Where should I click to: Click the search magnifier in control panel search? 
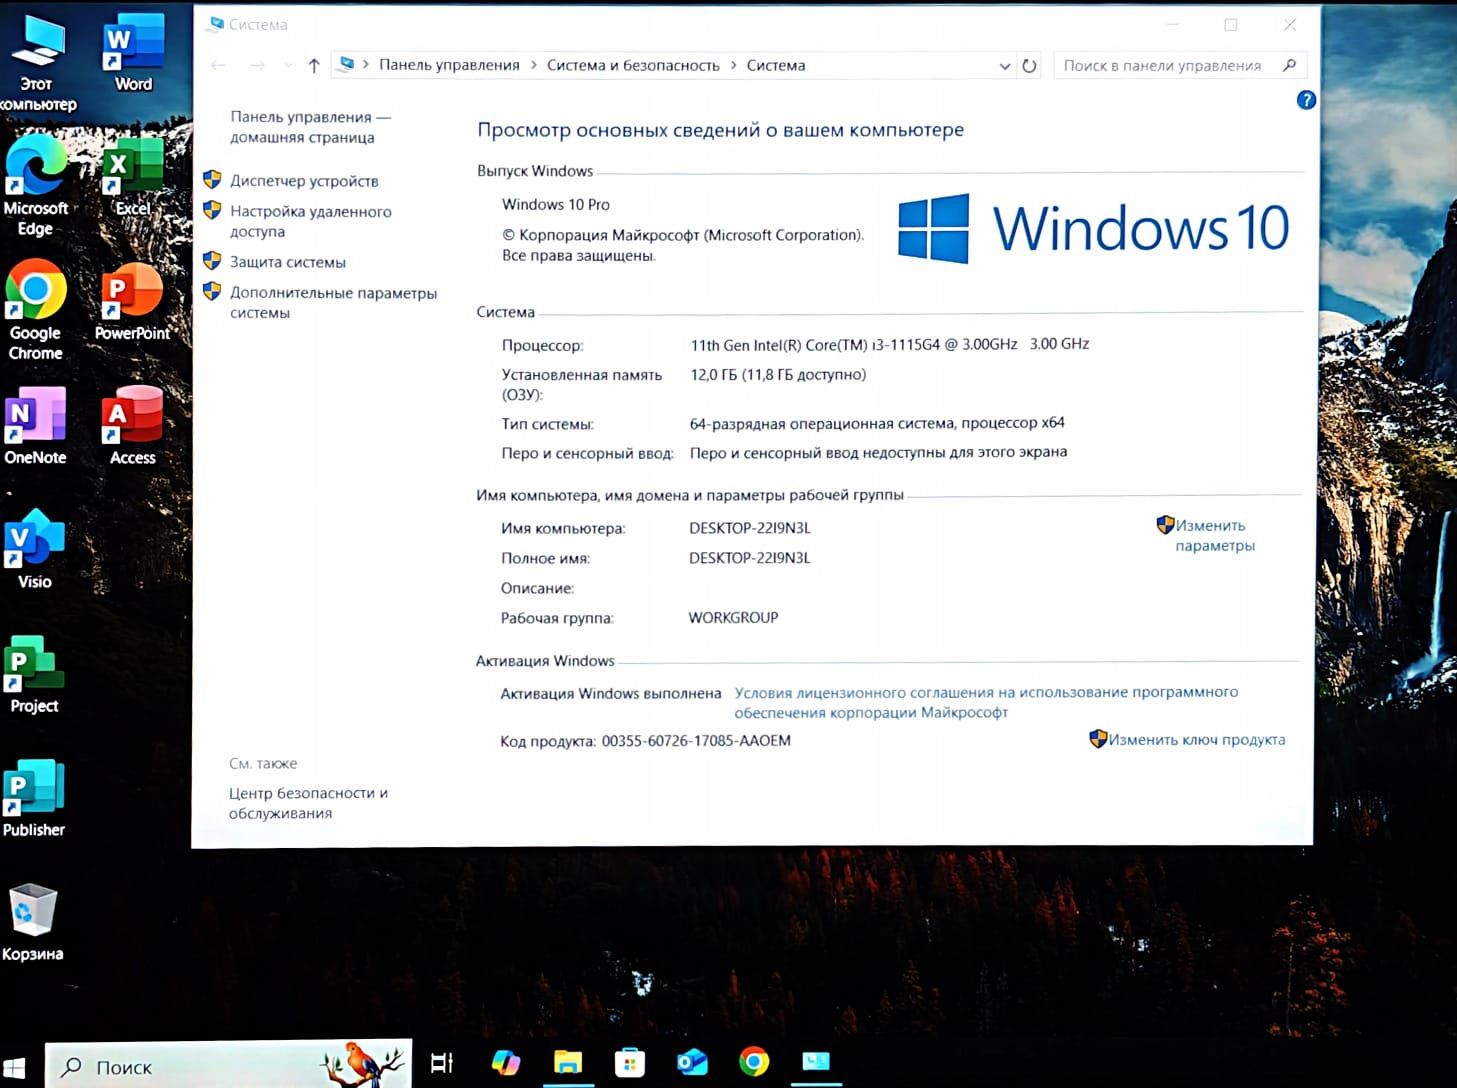(1289, 65)
